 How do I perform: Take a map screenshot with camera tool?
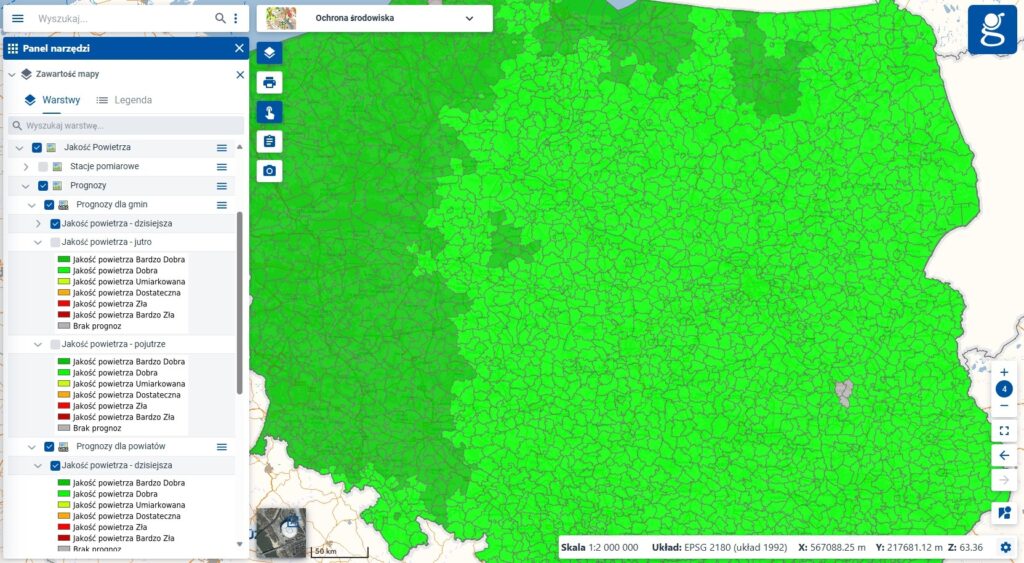[x=269, y=170]
